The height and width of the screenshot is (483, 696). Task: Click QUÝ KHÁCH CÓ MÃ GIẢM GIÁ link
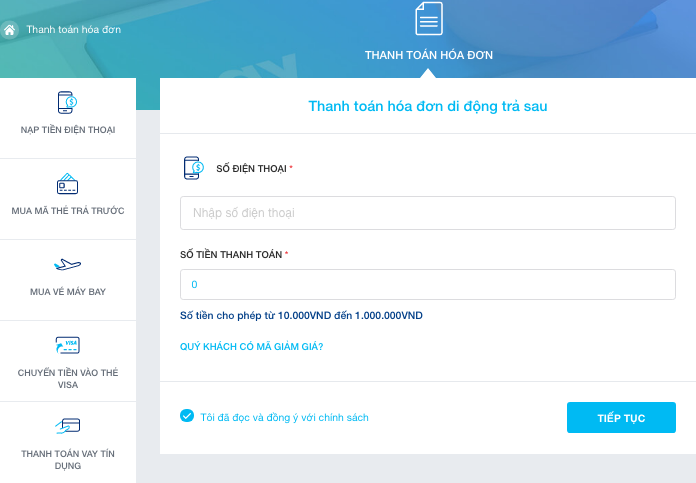point(251,347)
